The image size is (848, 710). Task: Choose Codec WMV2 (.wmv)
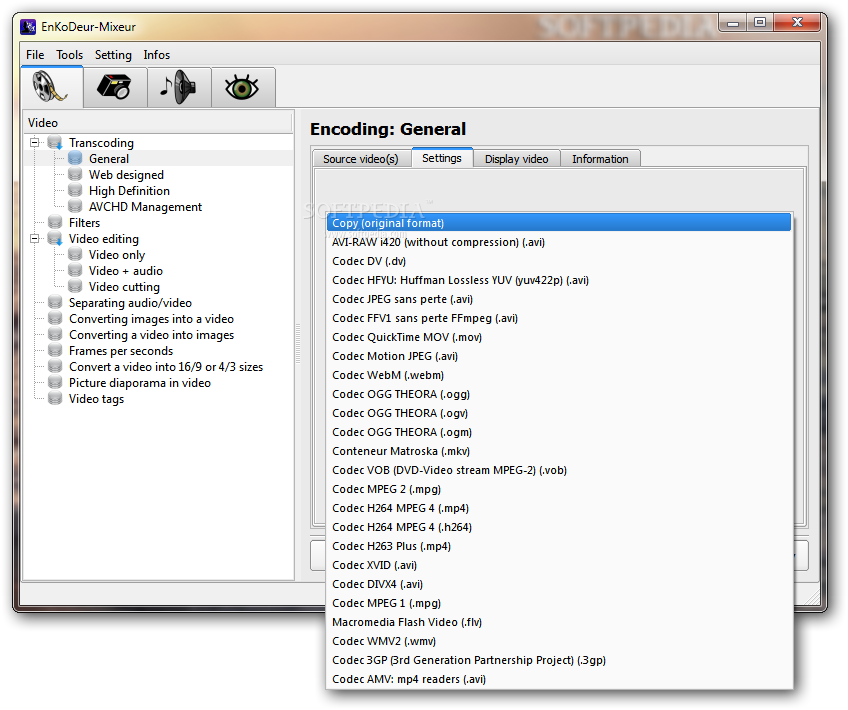click(559, 641)
